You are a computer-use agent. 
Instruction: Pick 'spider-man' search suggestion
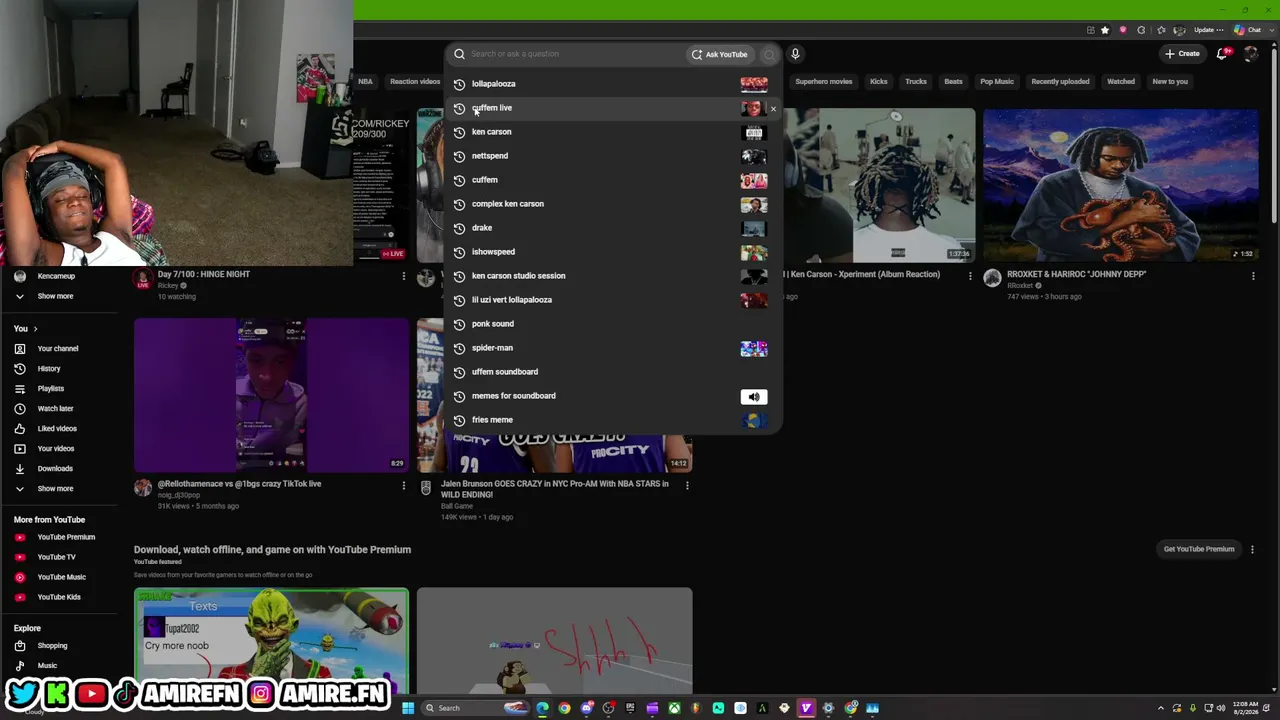coord(612,348)
